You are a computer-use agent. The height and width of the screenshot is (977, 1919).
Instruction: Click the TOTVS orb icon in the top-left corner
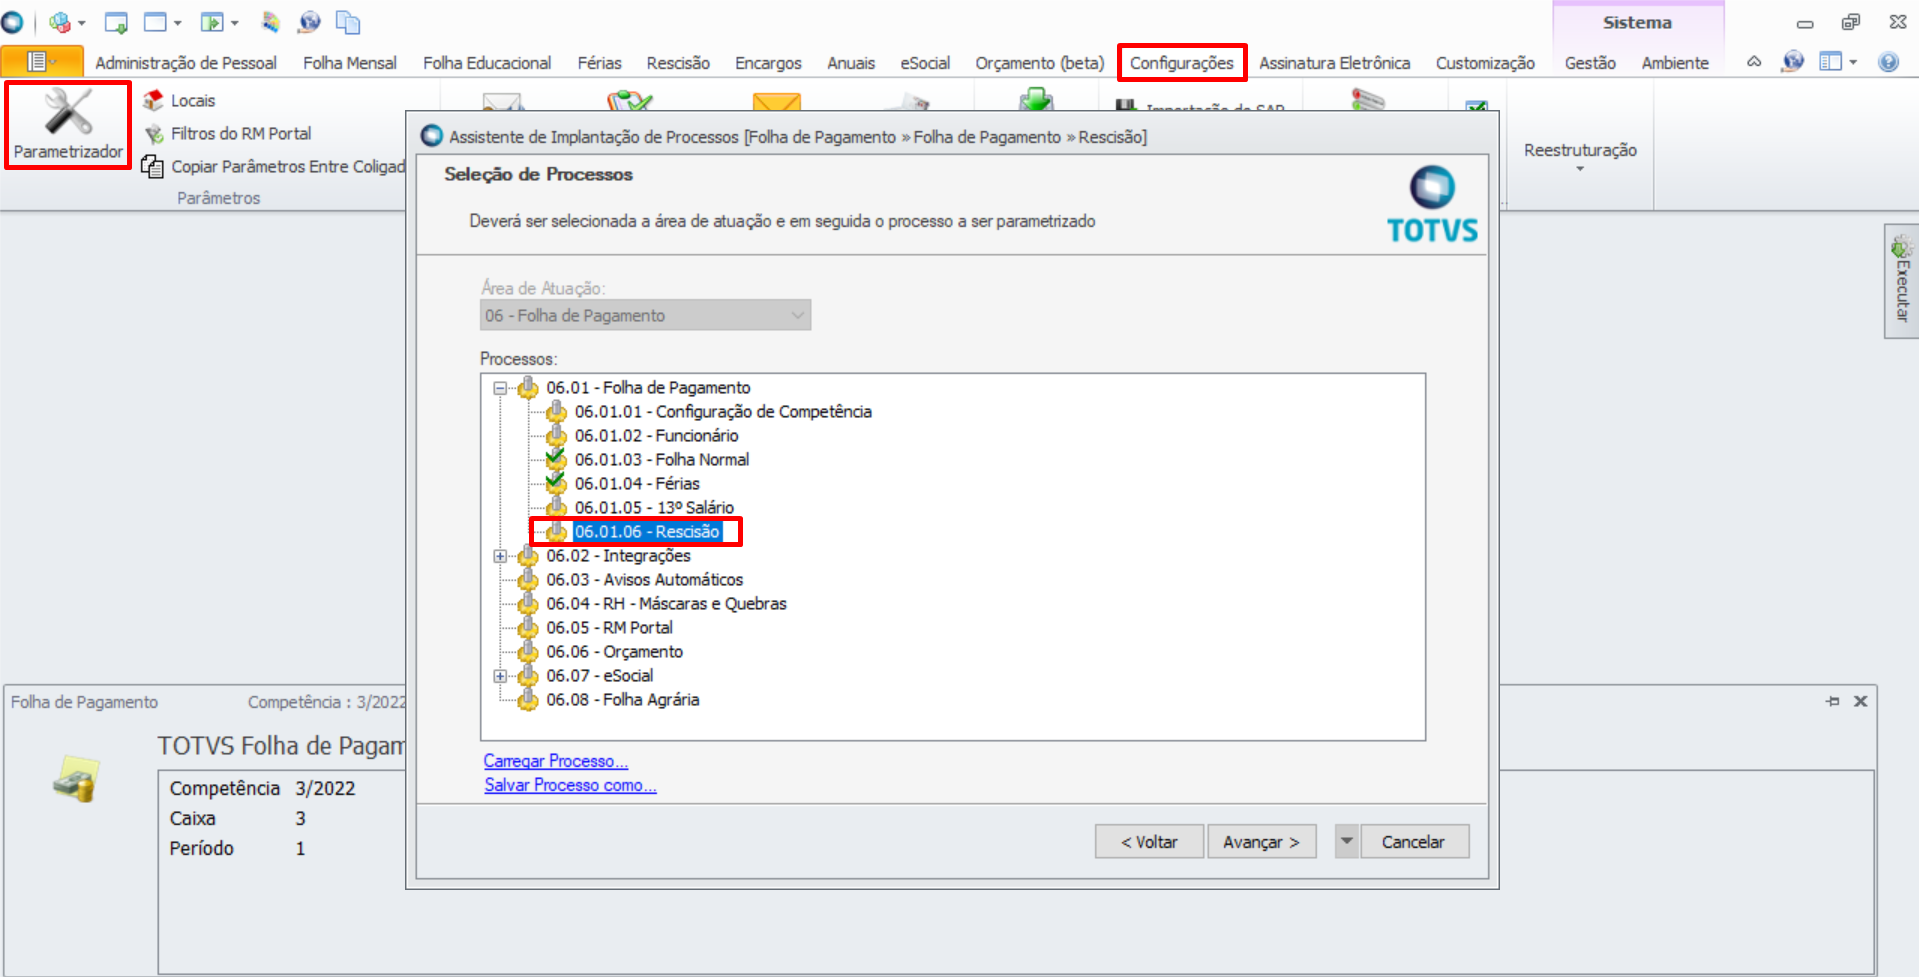coord(12,22)
